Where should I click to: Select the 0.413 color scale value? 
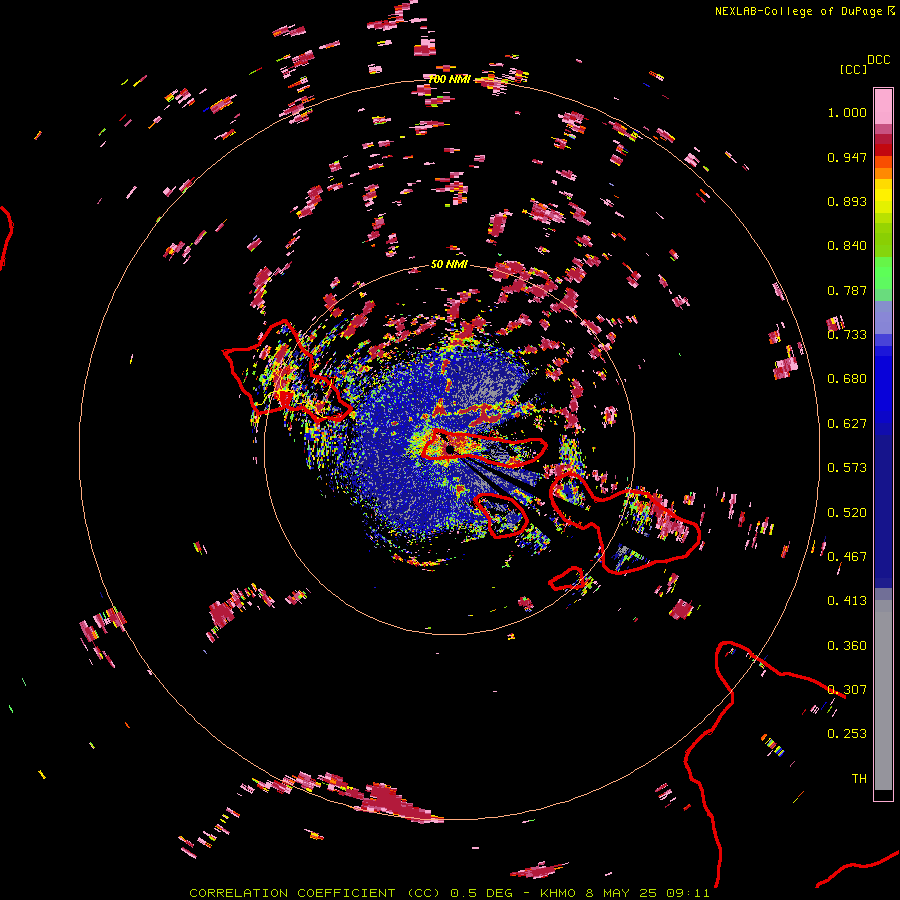pos(847,601)
